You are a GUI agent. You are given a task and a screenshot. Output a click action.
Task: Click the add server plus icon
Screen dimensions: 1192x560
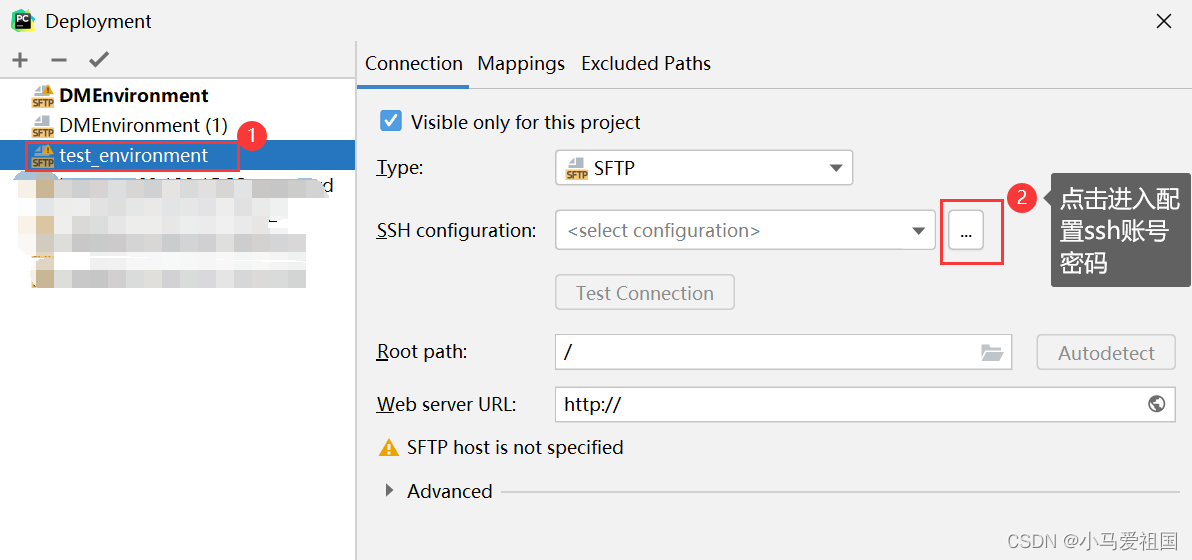click(20, 60)
